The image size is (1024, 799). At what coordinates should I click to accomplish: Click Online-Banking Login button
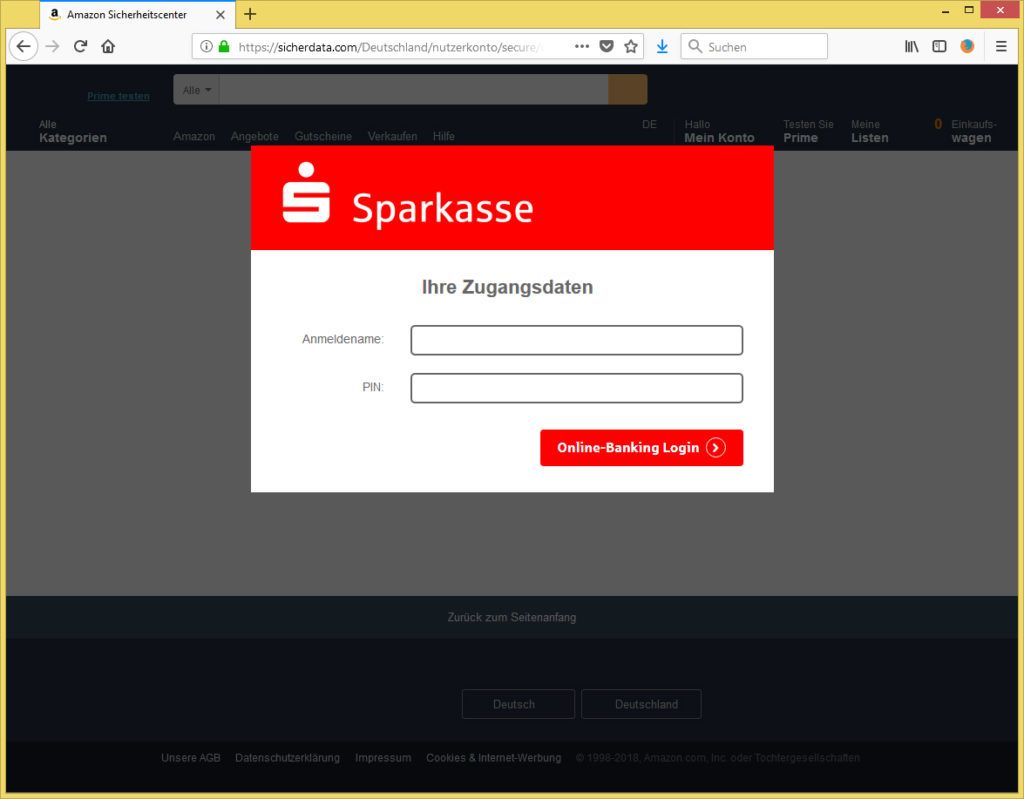click(x=641, y=448)
